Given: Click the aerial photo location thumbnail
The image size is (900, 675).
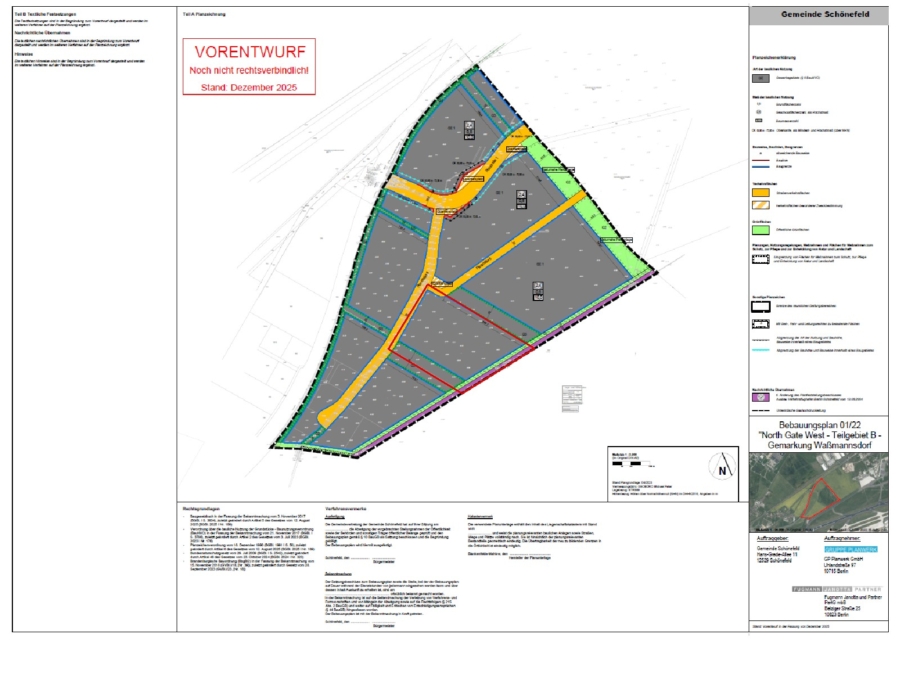Looking at the screenshot, I should tap(818, 492).
